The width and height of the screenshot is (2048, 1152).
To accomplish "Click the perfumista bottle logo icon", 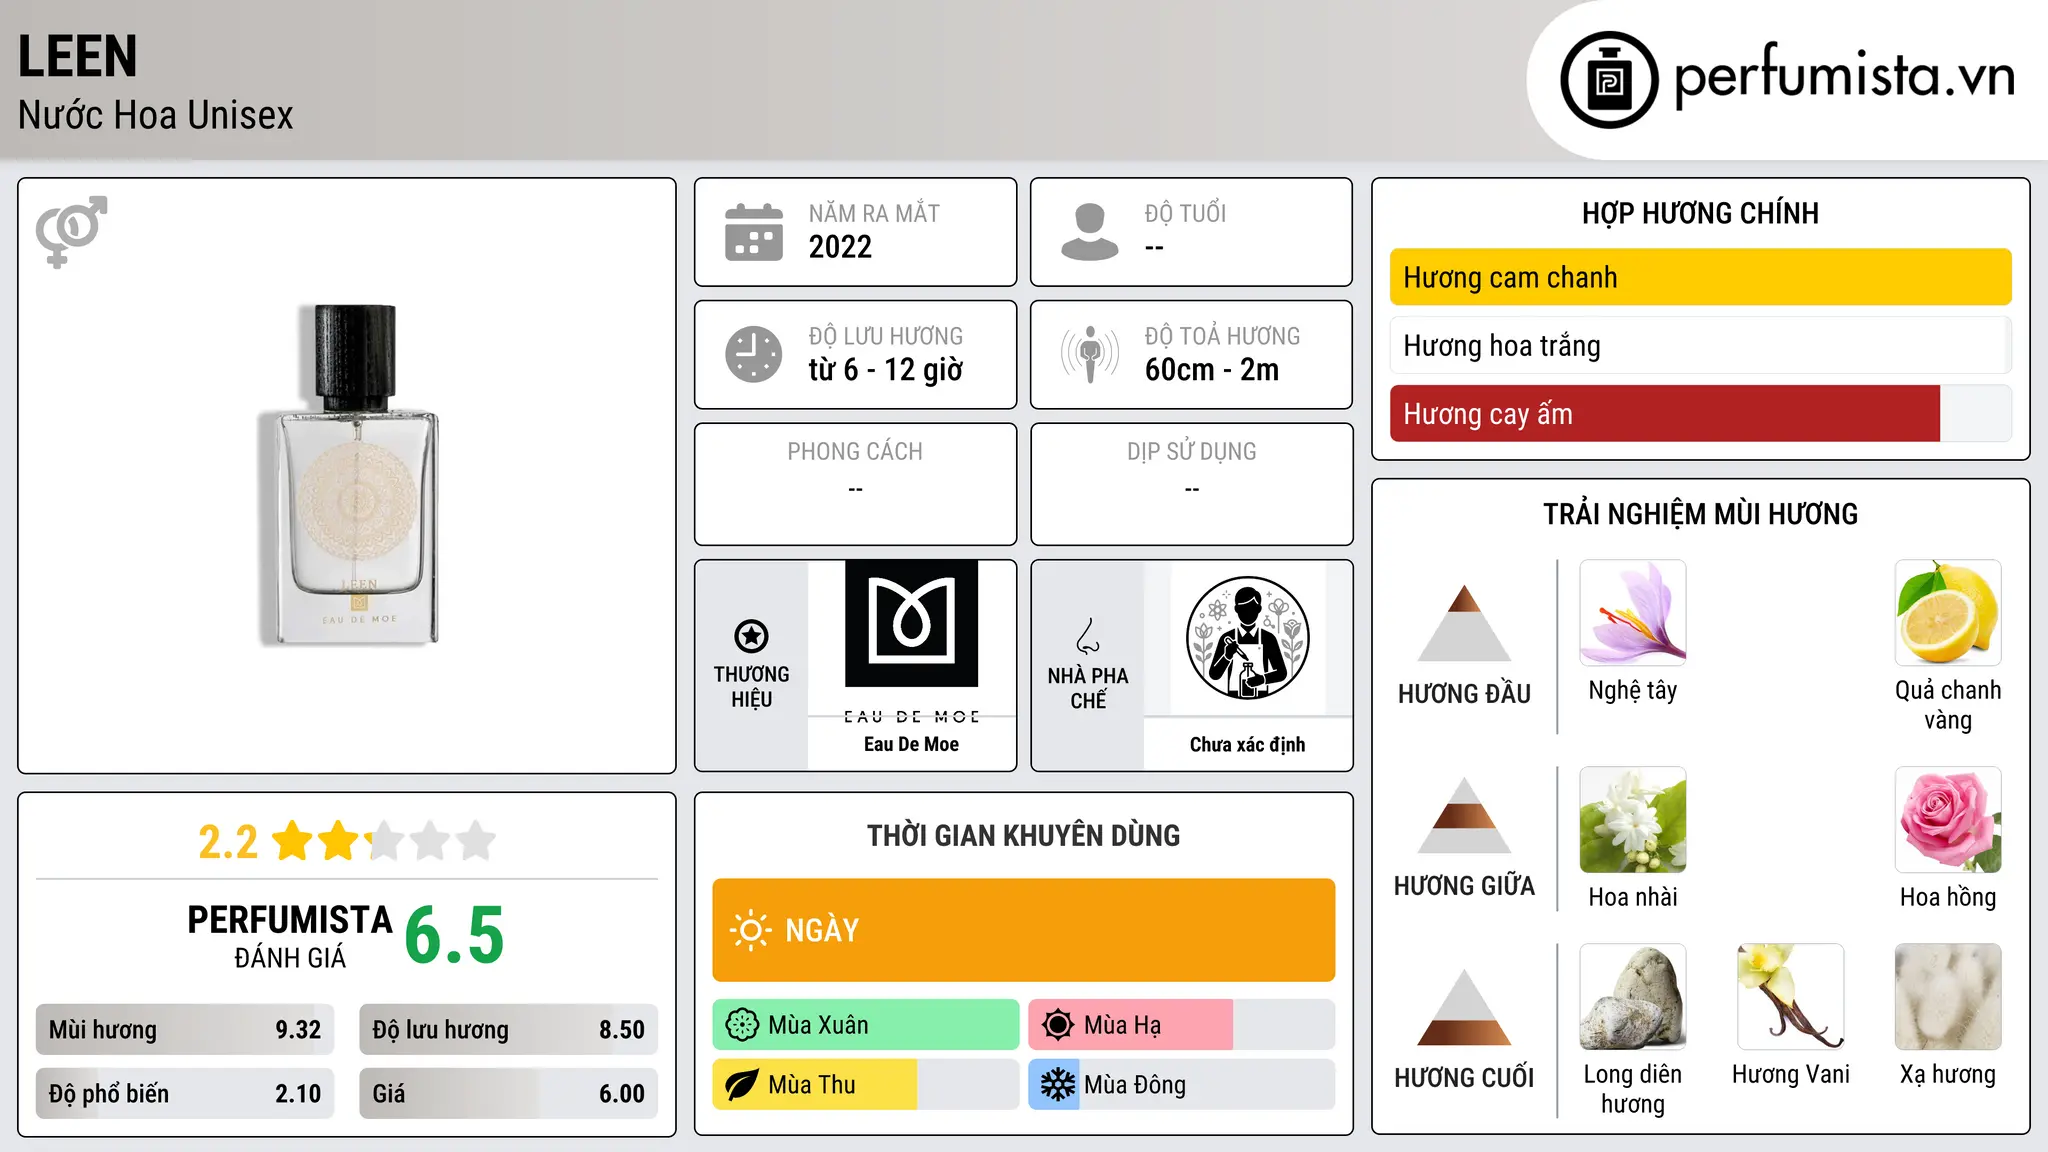I will (x=1609, y=80).
